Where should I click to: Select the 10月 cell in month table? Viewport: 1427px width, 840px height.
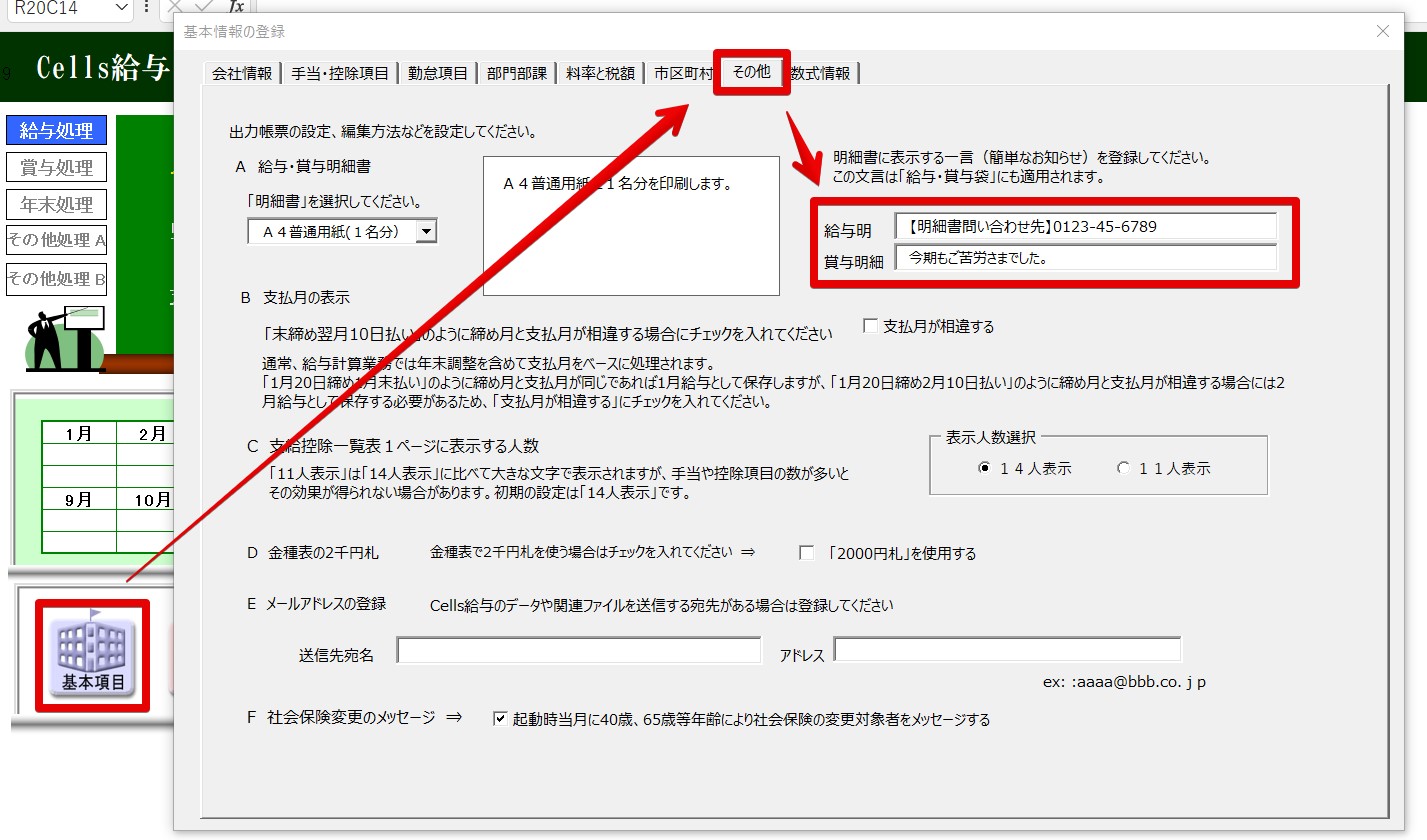tap(146, 499)
